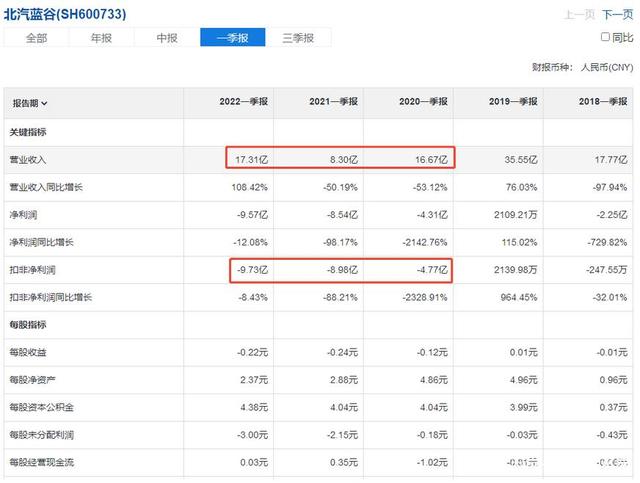Click the -1.02元 cash flow value
Screen dimensions: 640x483
(x=432, y=462)
